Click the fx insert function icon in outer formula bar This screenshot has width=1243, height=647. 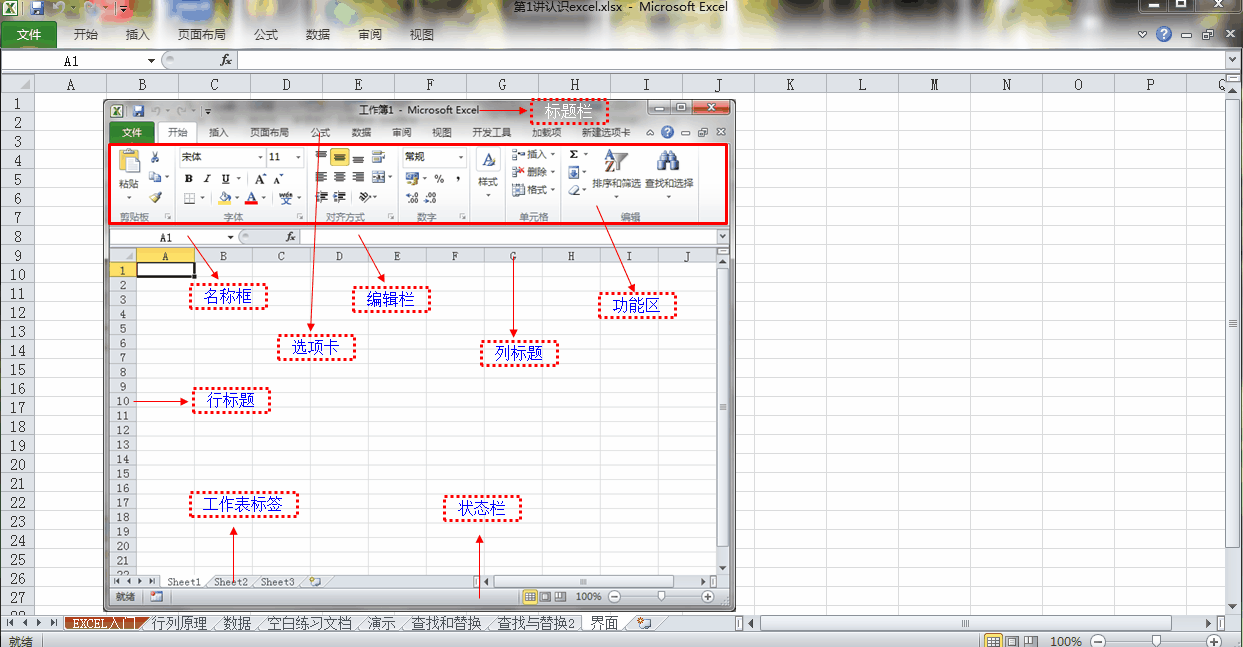click(226, 60)
